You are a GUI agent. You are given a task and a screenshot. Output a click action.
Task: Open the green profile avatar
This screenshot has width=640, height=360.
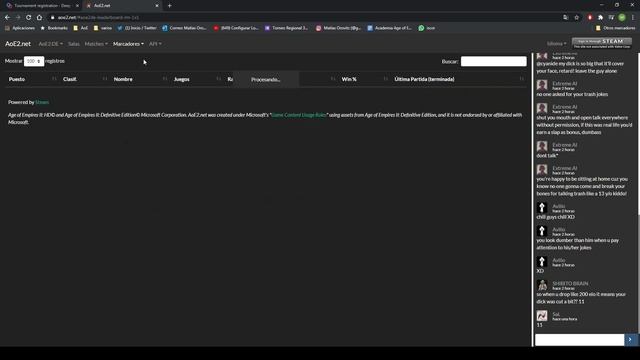point(622,18)
